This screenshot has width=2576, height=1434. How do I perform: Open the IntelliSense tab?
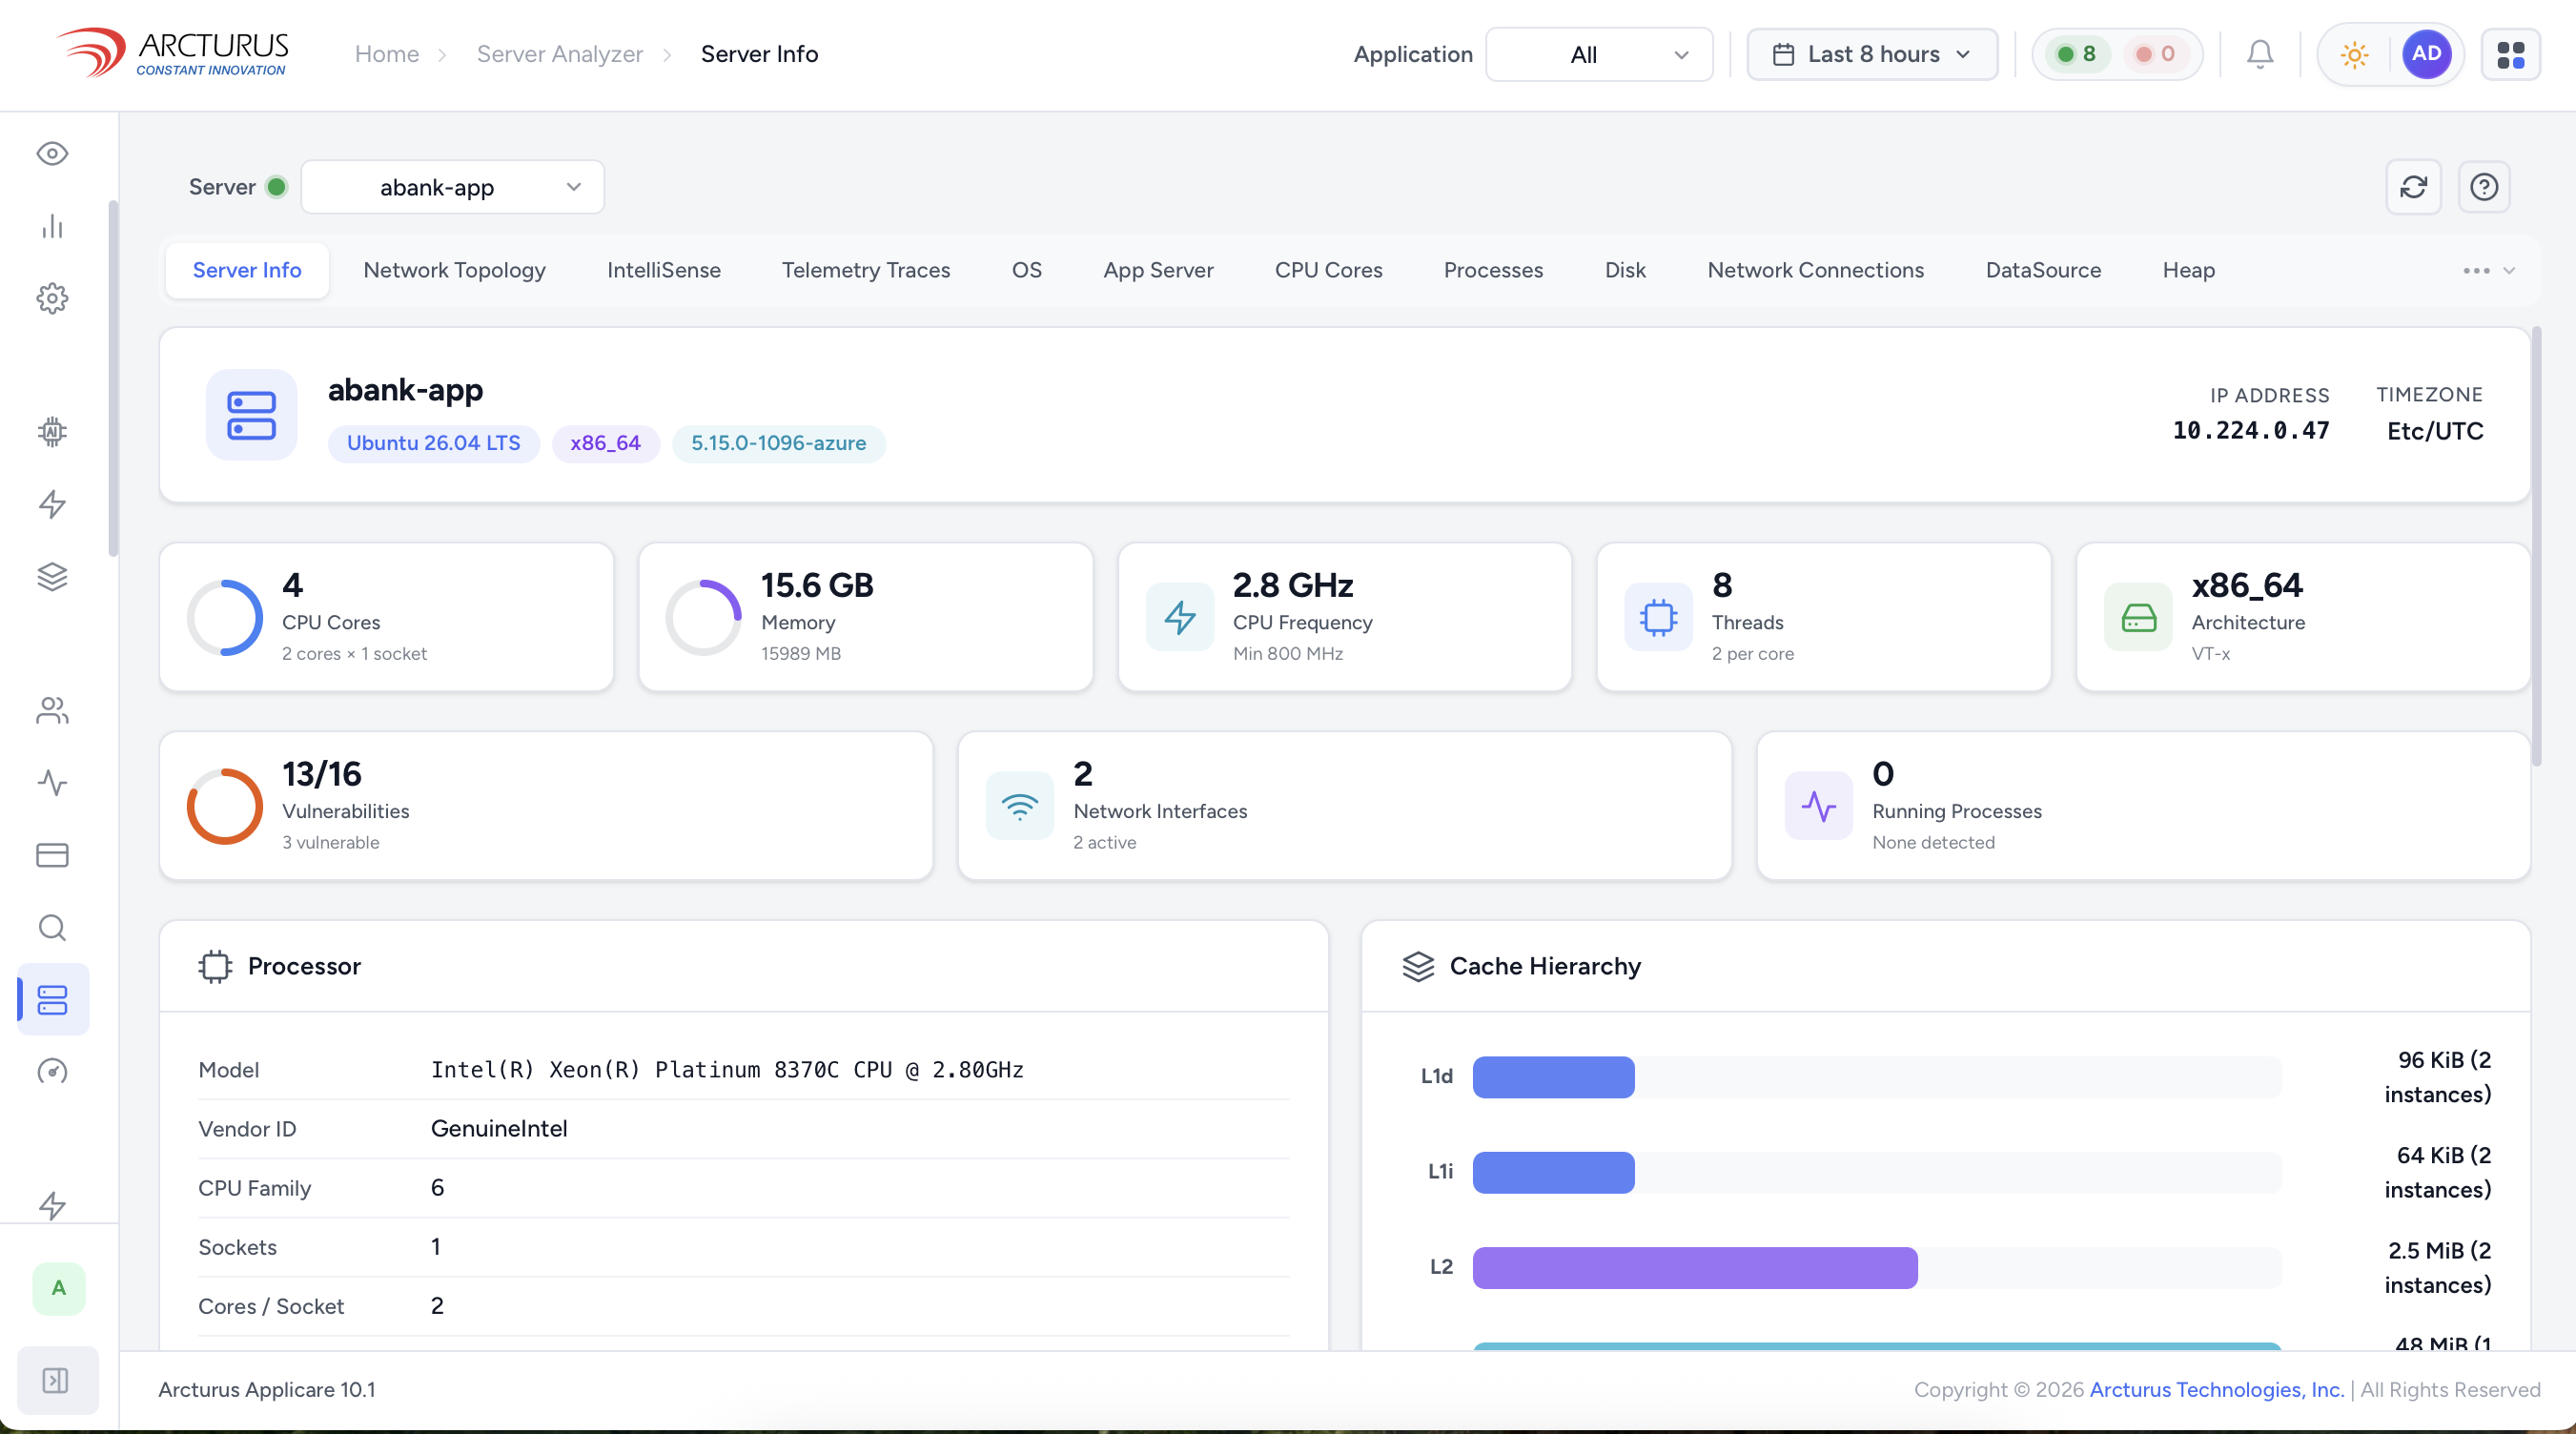pyautogui.click(x=664, y=270)
